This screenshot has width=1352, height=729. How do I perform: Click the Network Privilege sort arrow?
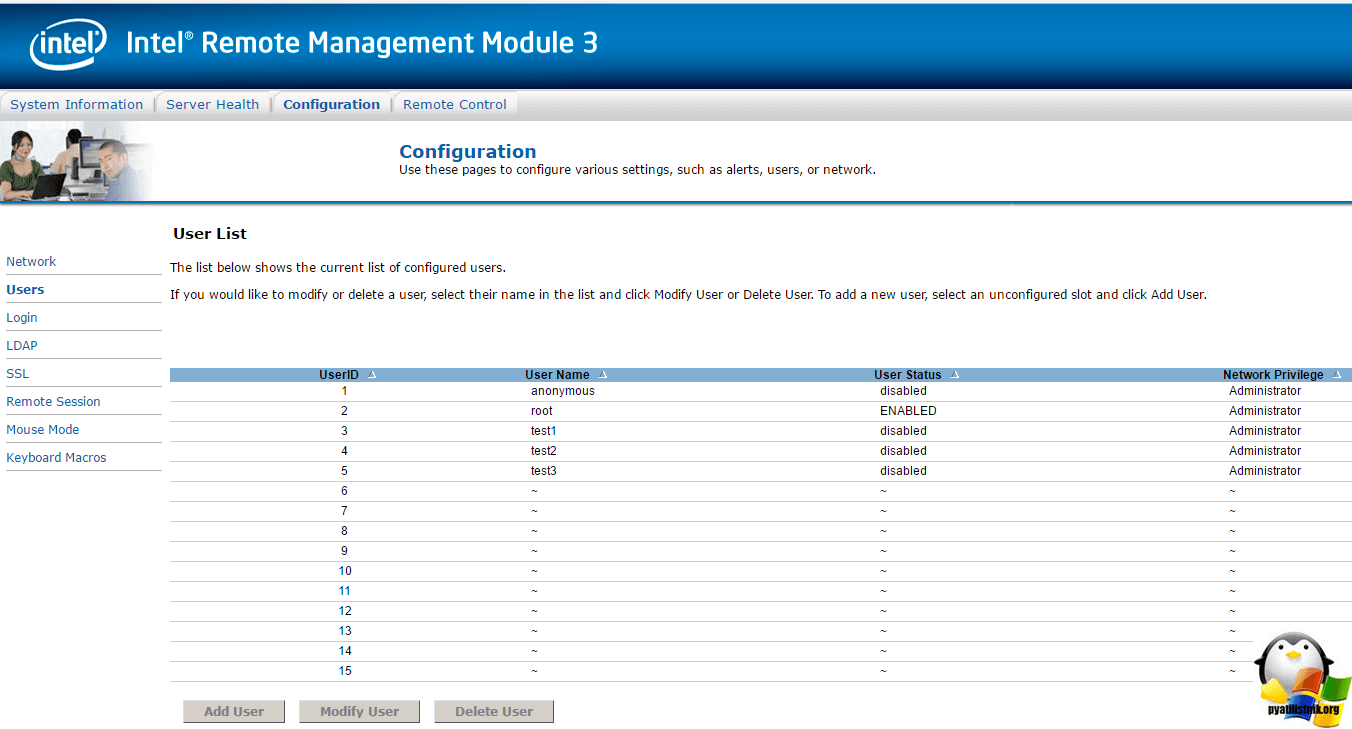click(1337, 375)
